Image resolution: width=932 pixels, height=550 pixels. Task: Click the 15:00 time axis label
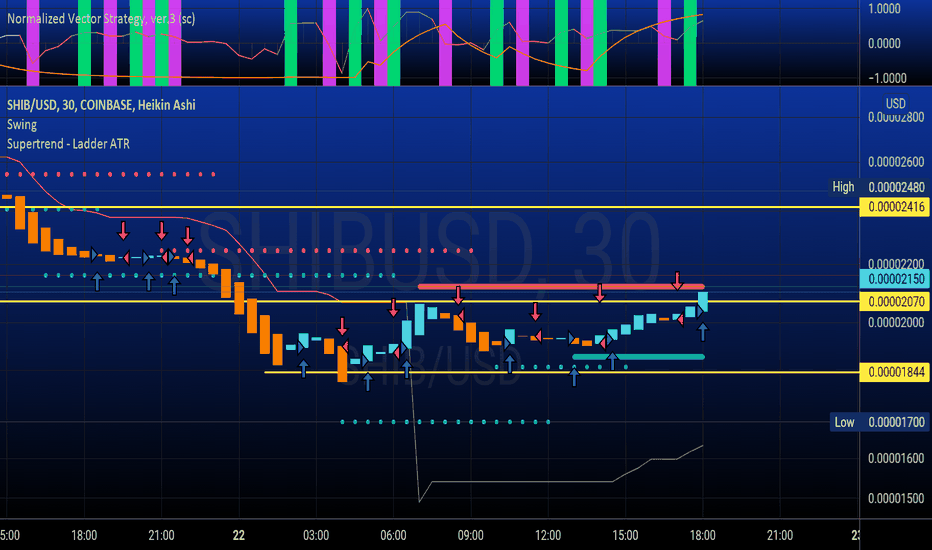625,535
